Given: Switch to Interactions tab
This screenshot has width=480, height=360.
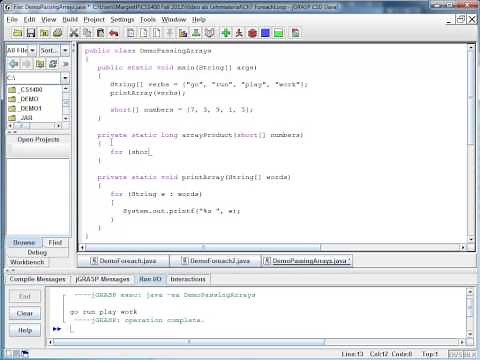Looking at the screenshot, I should [x=188, y=279].
